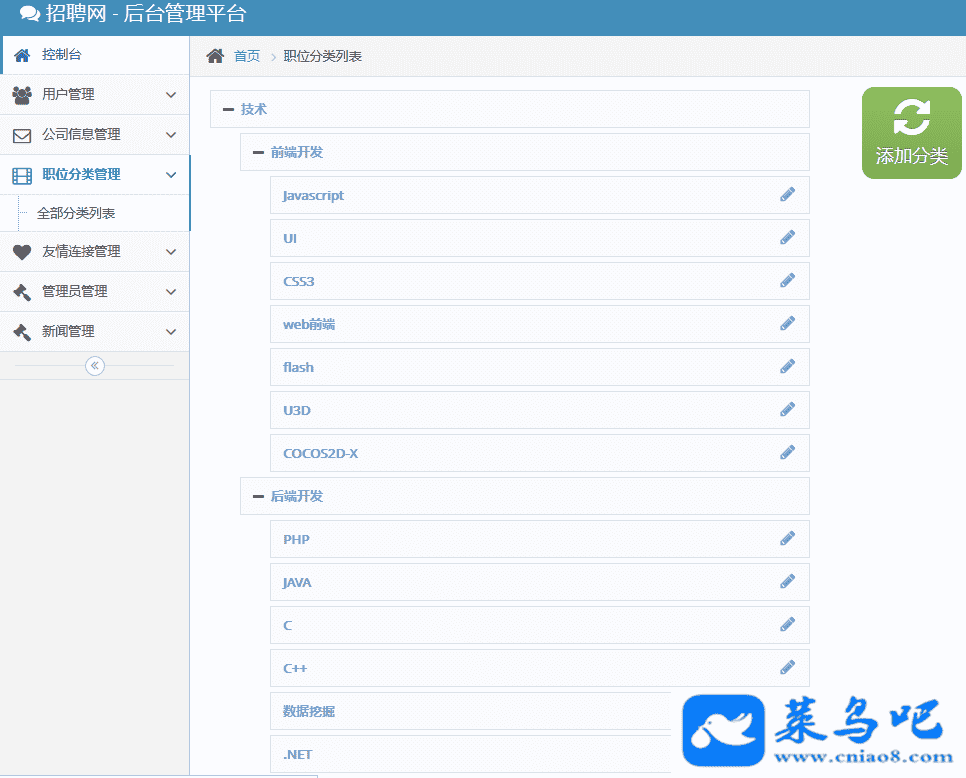The height and width of the screenshot is (778, 966).
Task: Collapse the sidebar with double-arrow toggle
Action: 95,366
